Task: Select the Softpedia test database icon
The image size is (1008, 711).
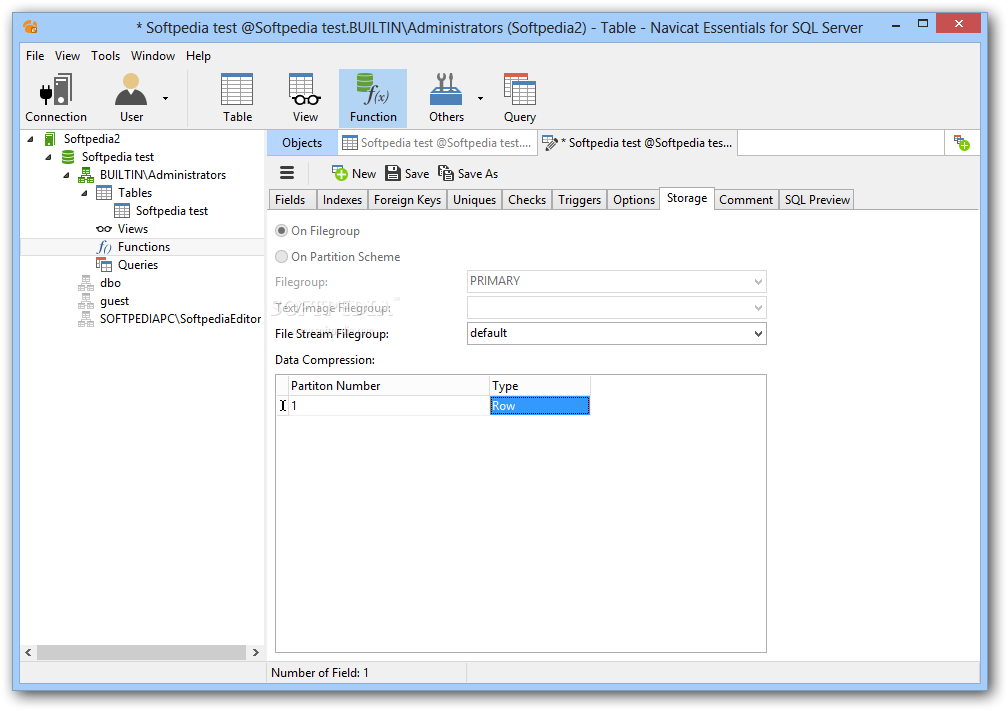Action: point(68,157)
